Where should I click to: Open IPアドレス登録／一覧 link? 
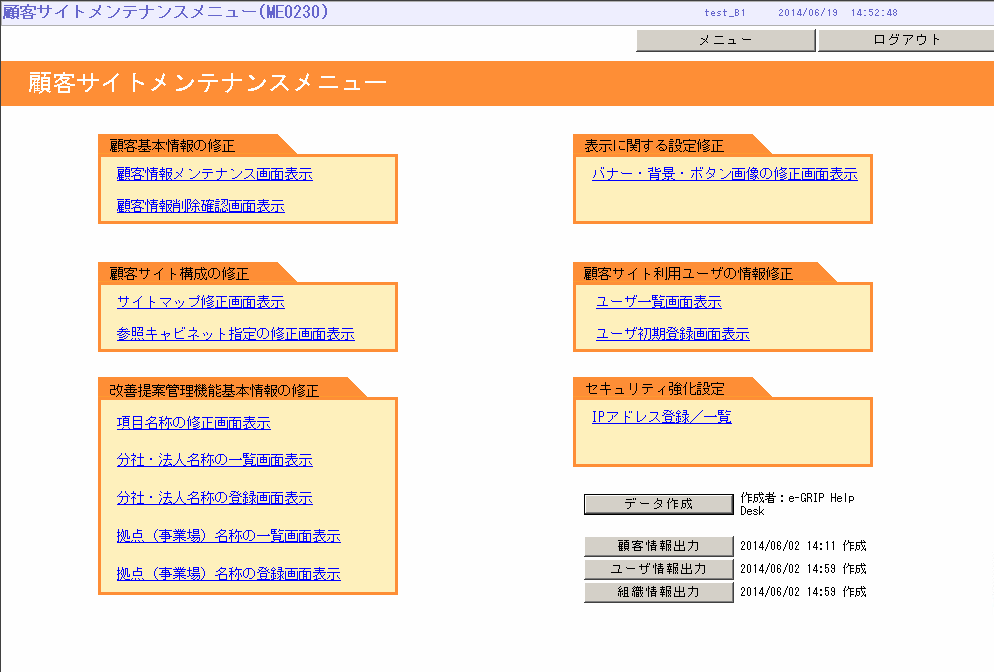(x=662, y=417)
